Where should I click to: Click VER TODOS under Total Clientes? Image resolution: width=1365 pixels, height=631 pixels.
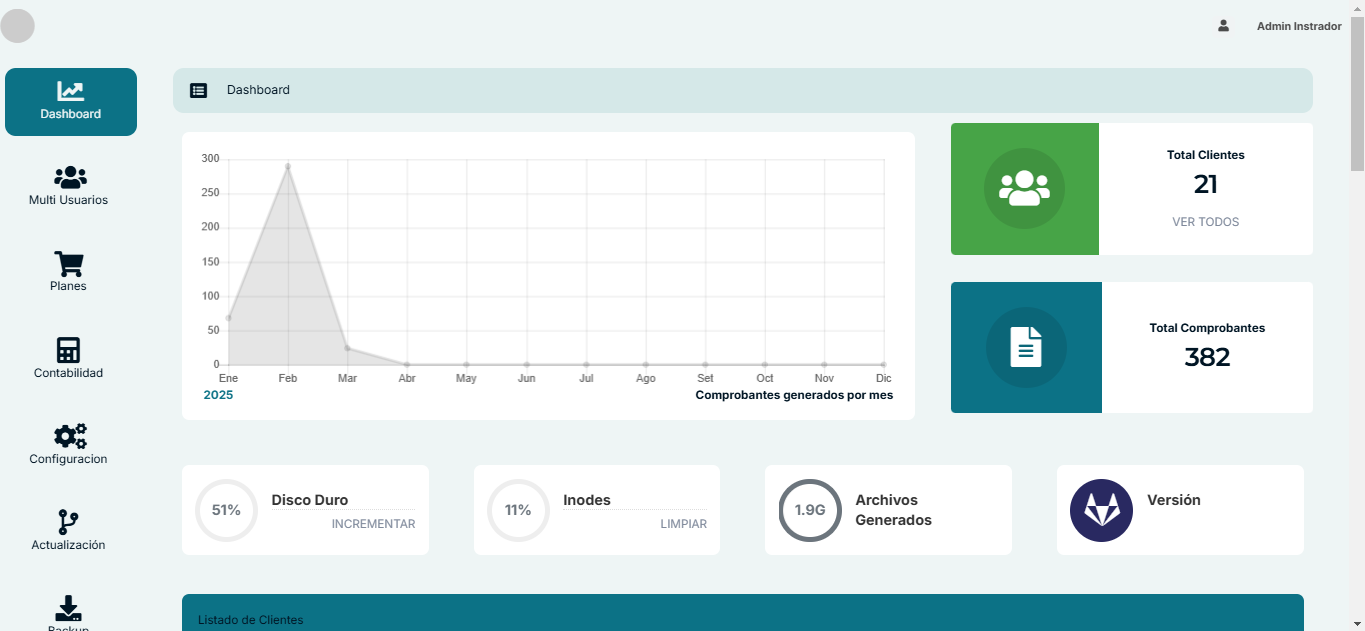tap(1205, 222)
